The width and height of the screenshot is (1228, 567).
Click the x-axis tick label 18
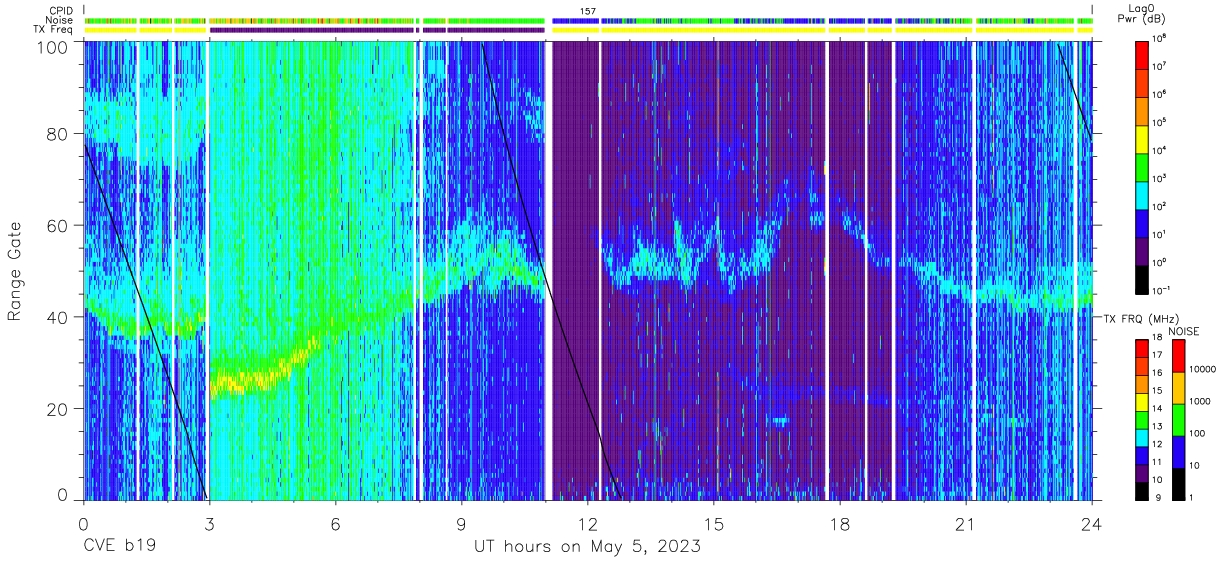click(839, 523)
